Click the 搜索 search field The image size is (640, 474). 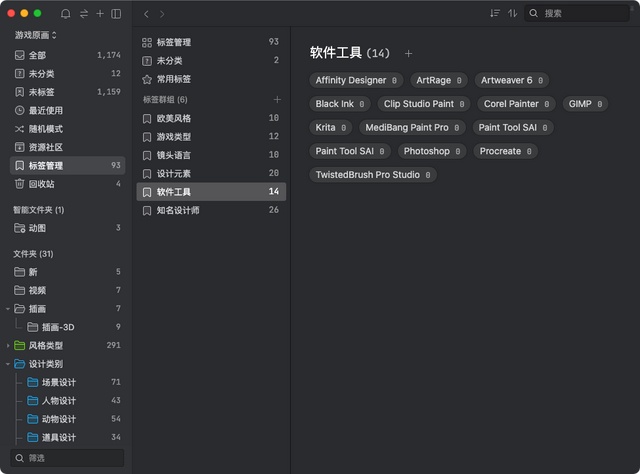[577, 13]
